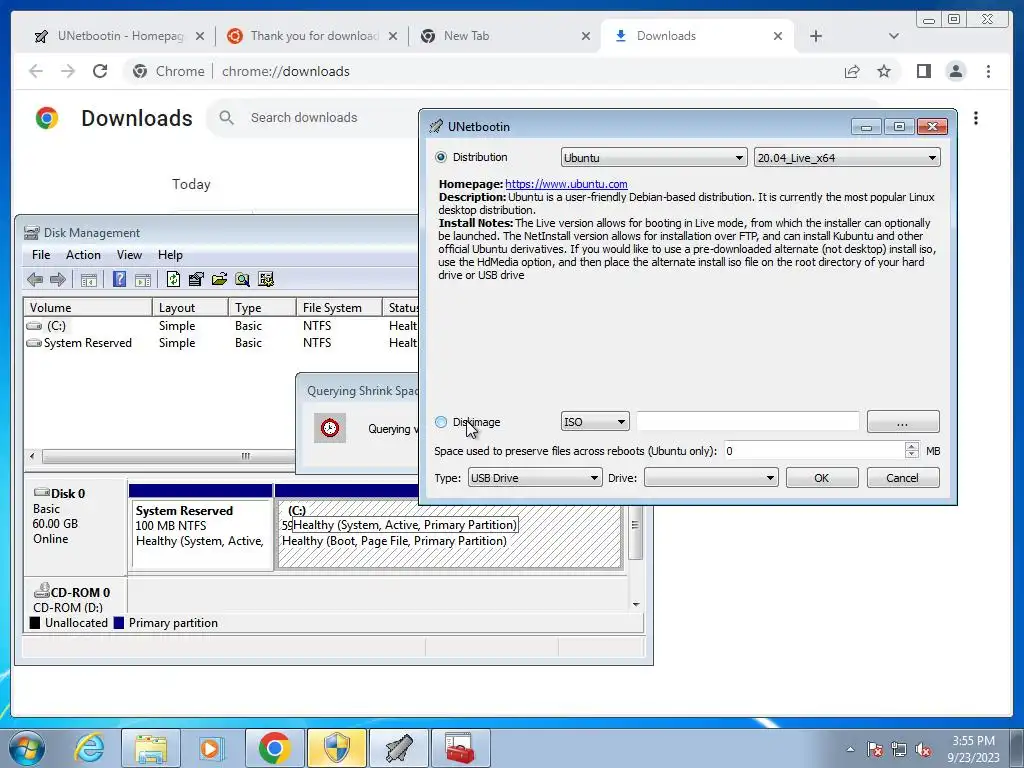The height and width of the screenshot is (768, 1024).
Task: Toggle action pane icon in Disk Management toolbar
Action: point(142,280)
